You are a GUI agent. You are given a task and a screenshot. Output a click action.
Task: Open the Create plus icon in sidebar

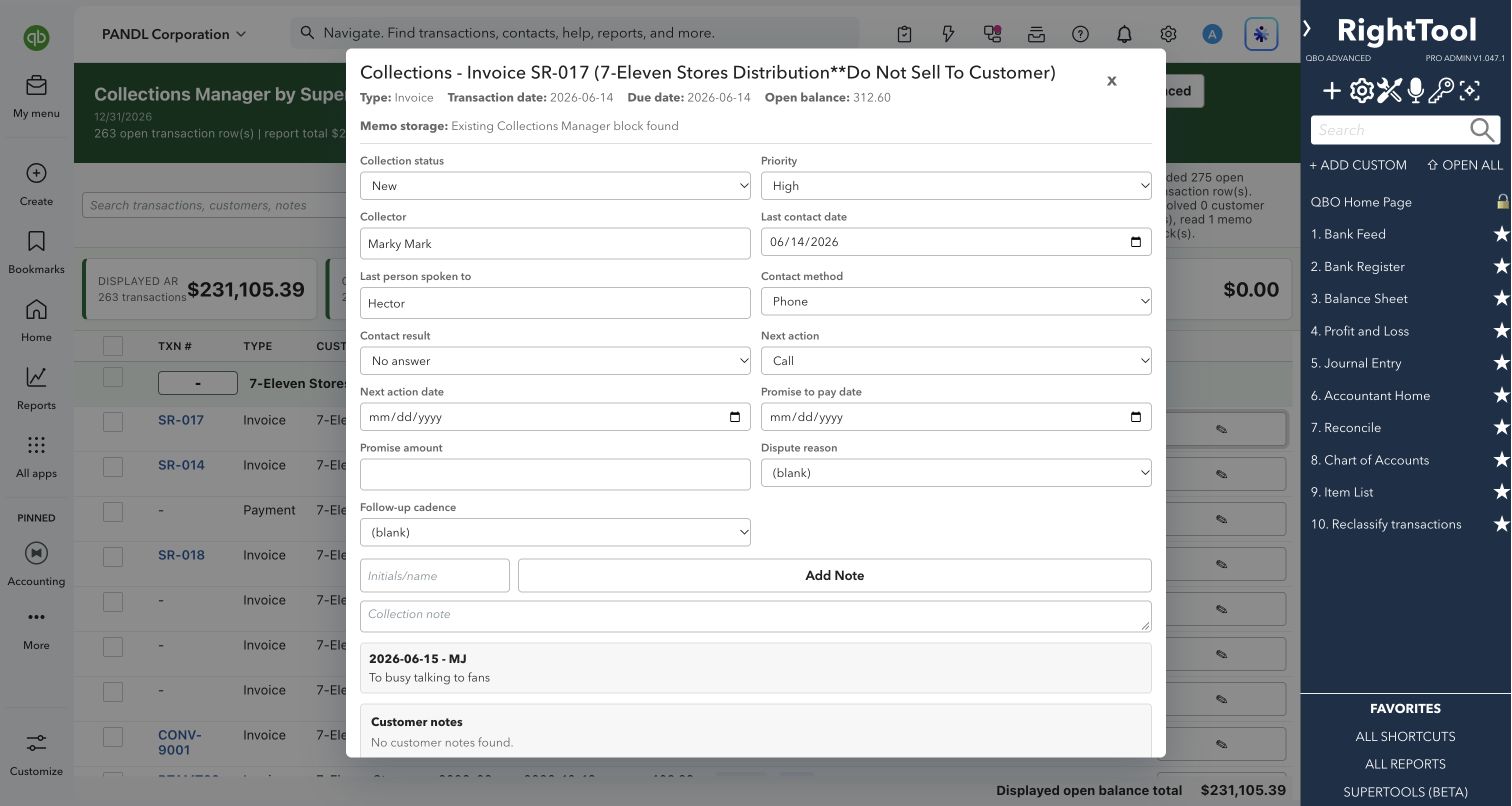(x=36, y=173)
